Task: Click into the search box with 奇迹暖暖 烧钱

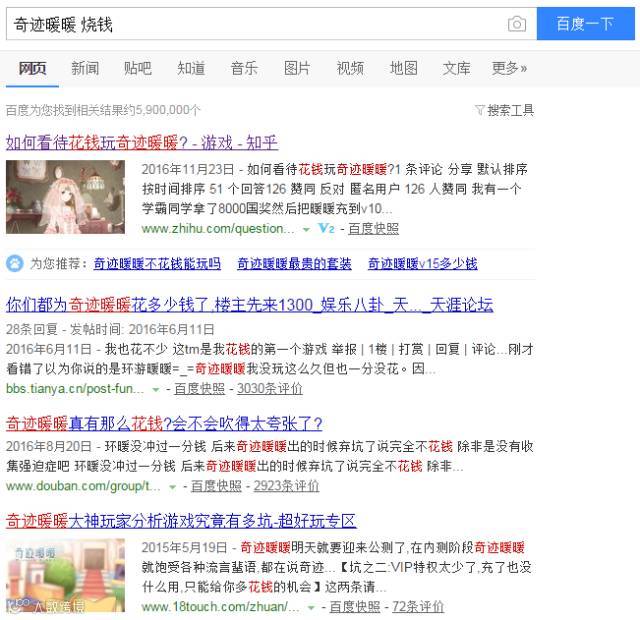Action: click(x=255, y=24)
